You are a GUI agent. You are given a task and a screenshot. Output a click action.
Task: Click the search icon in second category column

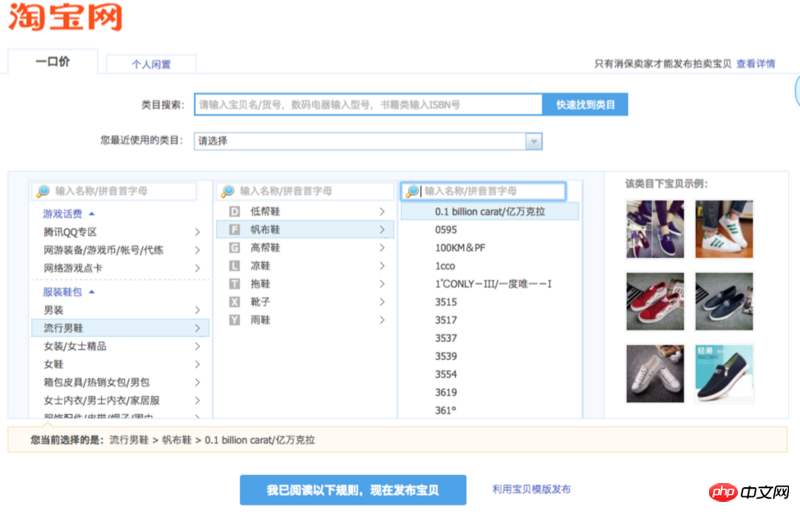(227, 191)
